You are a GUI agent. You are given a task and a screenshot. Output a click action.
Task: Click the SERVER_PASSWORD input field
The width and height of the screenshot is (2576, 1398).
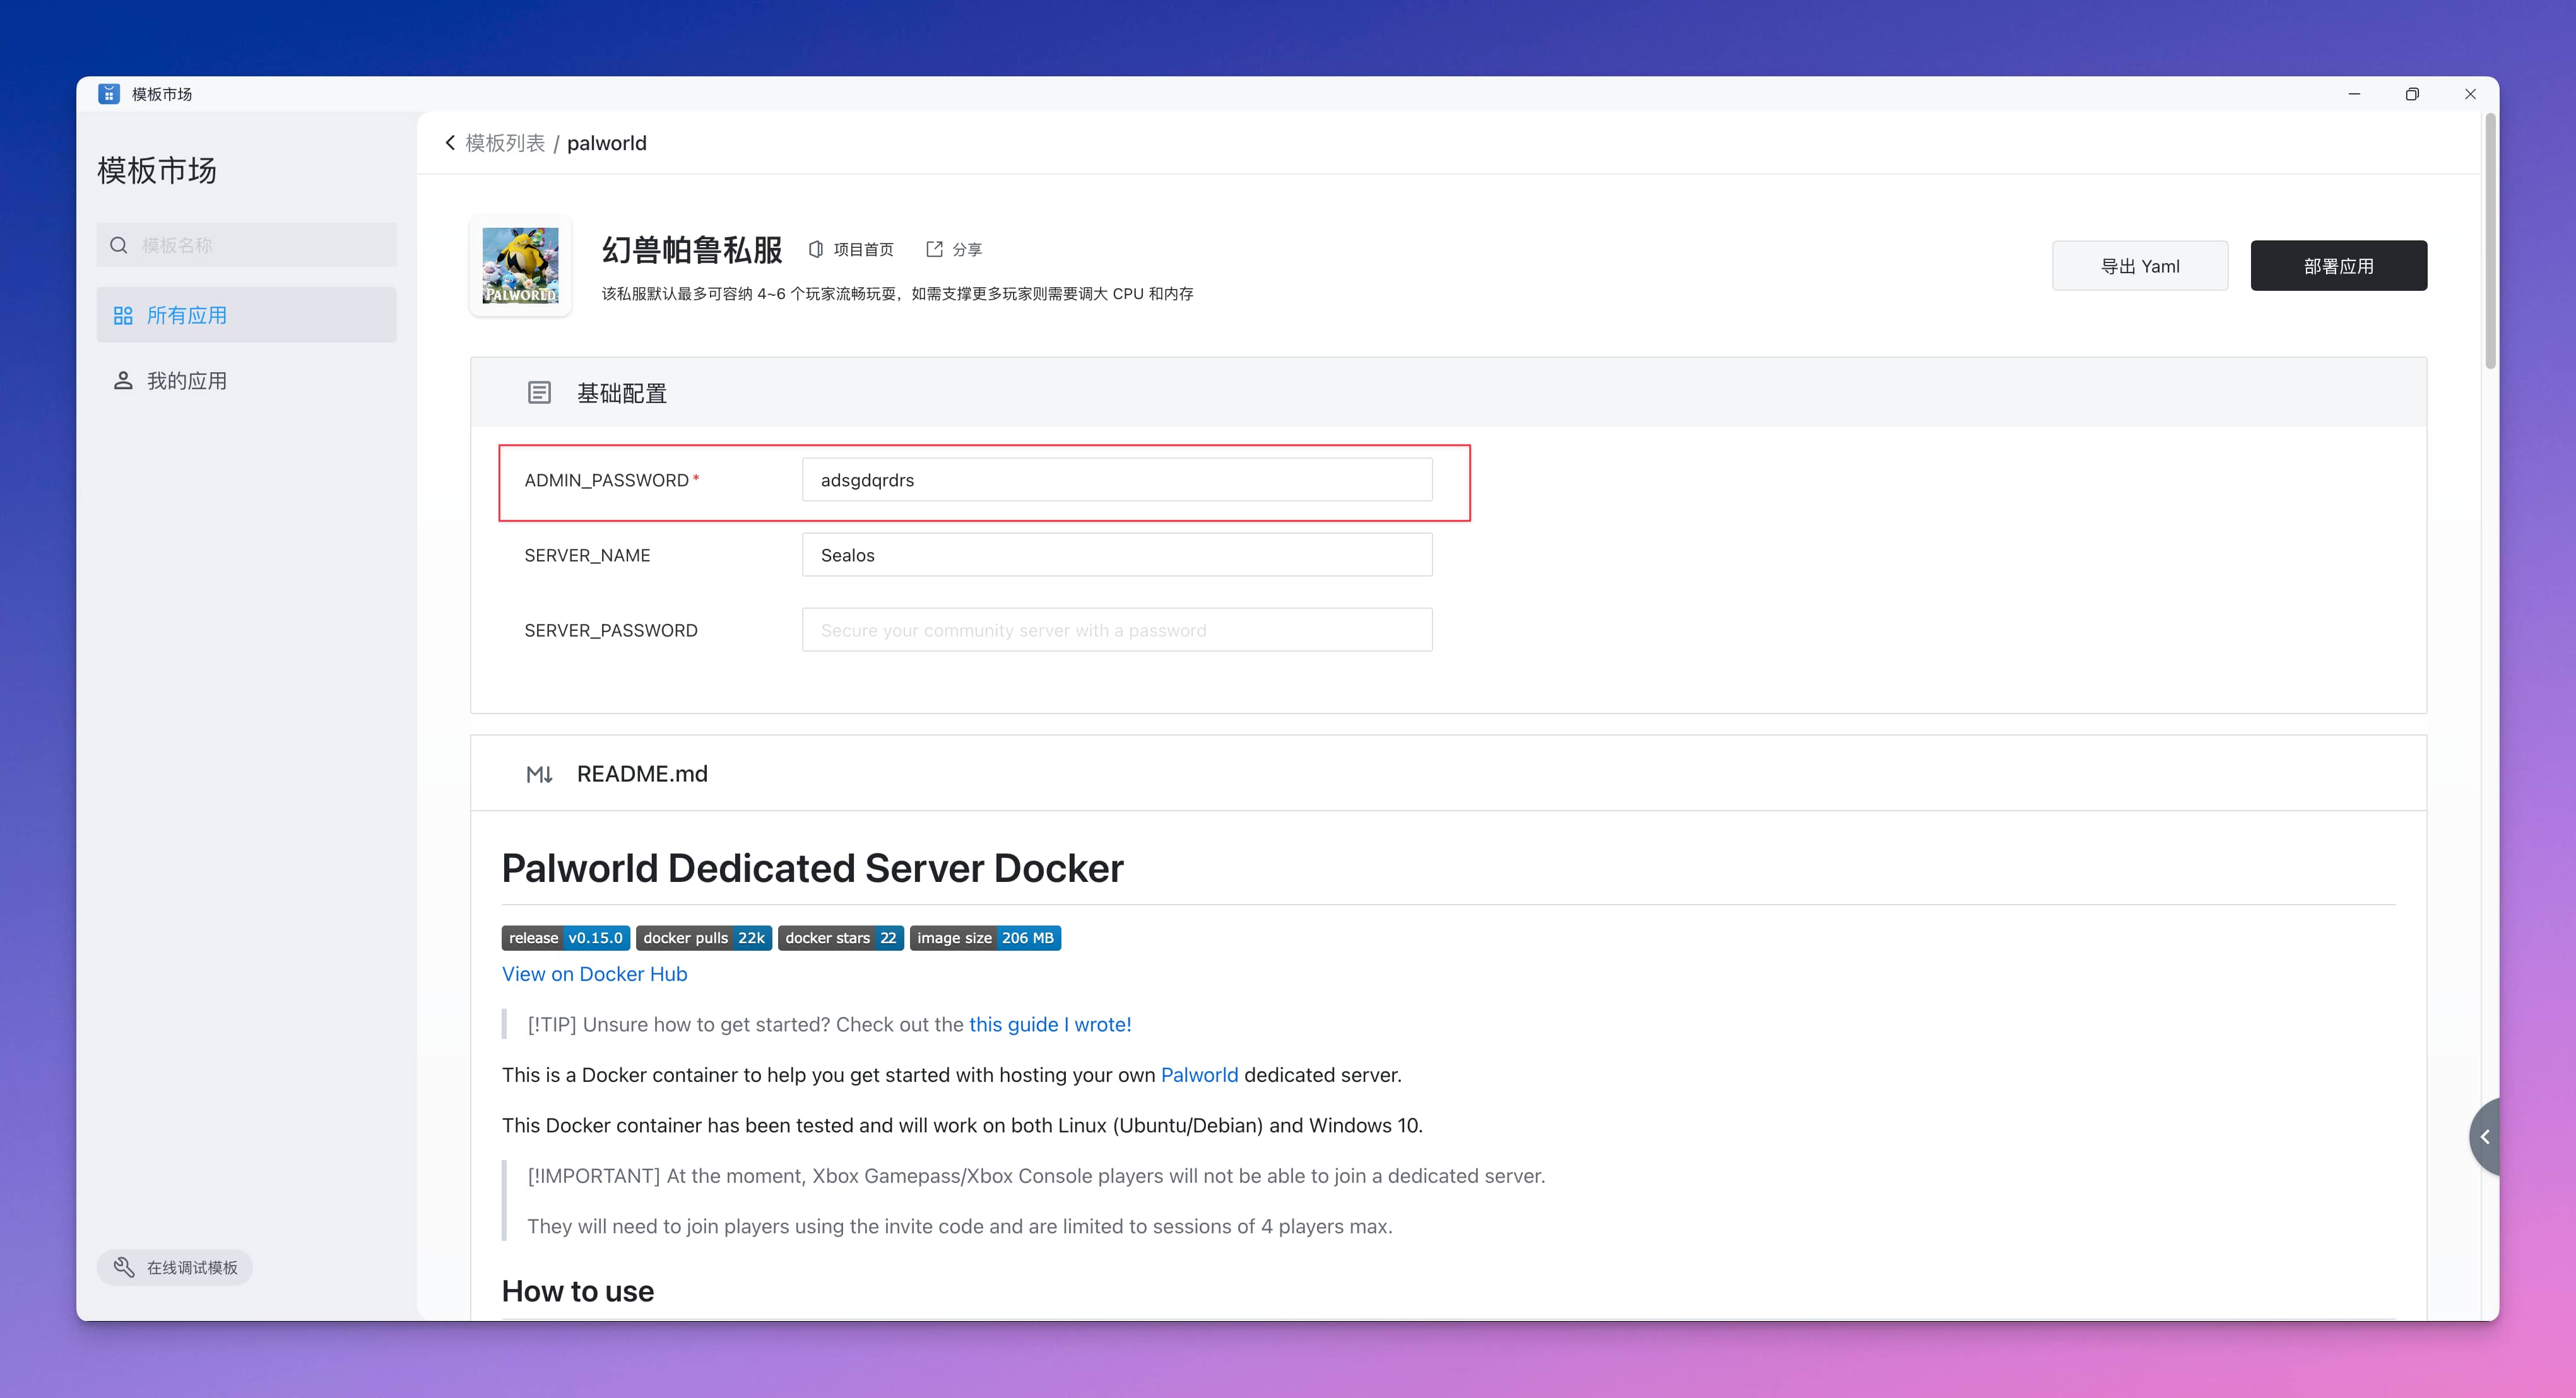coord(1117,630)
